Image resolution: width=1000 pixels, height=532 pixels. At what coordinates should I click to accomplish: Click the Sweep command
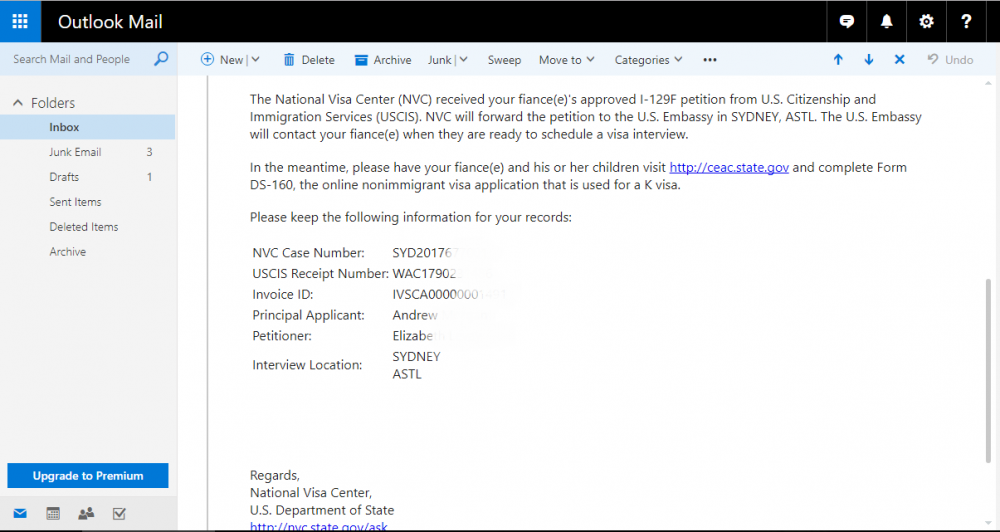click(x=504, y=60)
